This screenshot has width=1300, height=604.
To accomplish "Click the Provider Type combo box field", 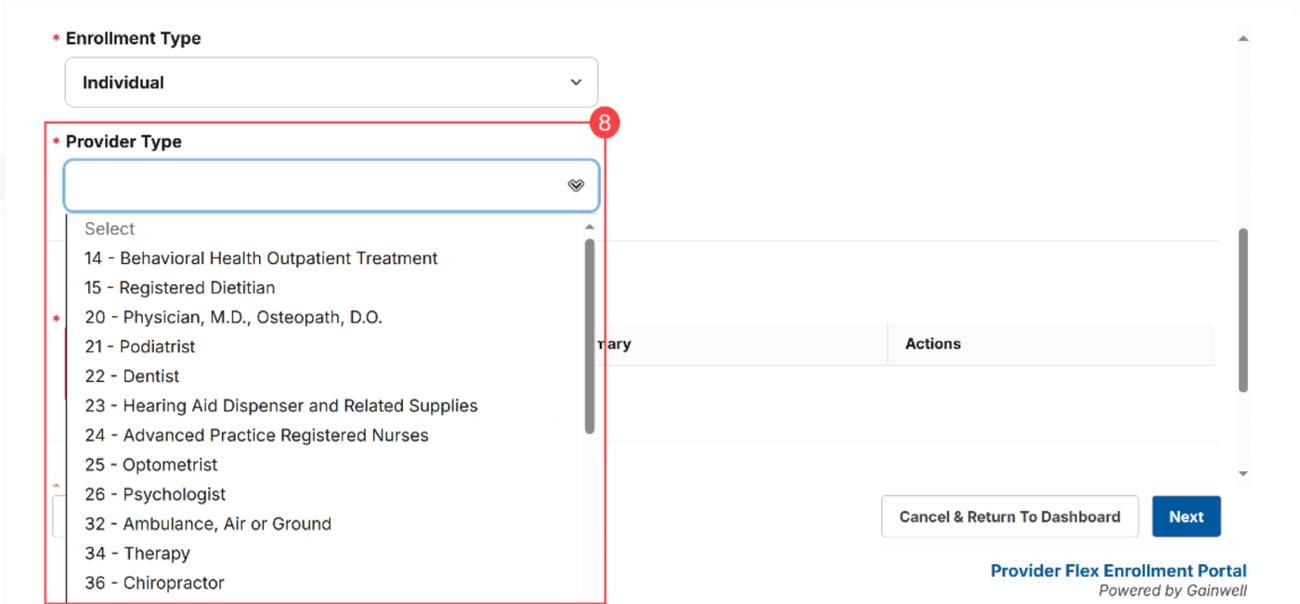I will point(331,185).
